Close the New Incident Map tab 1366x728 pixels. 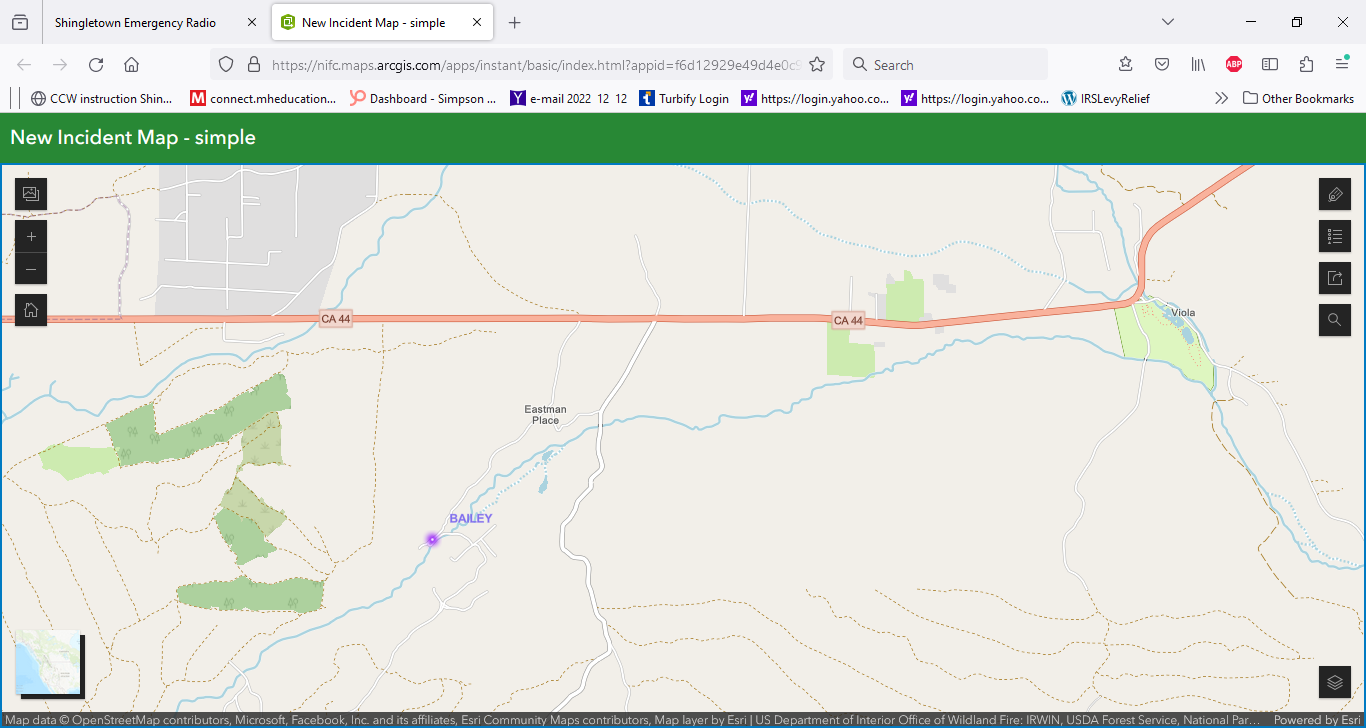[477, 22]
